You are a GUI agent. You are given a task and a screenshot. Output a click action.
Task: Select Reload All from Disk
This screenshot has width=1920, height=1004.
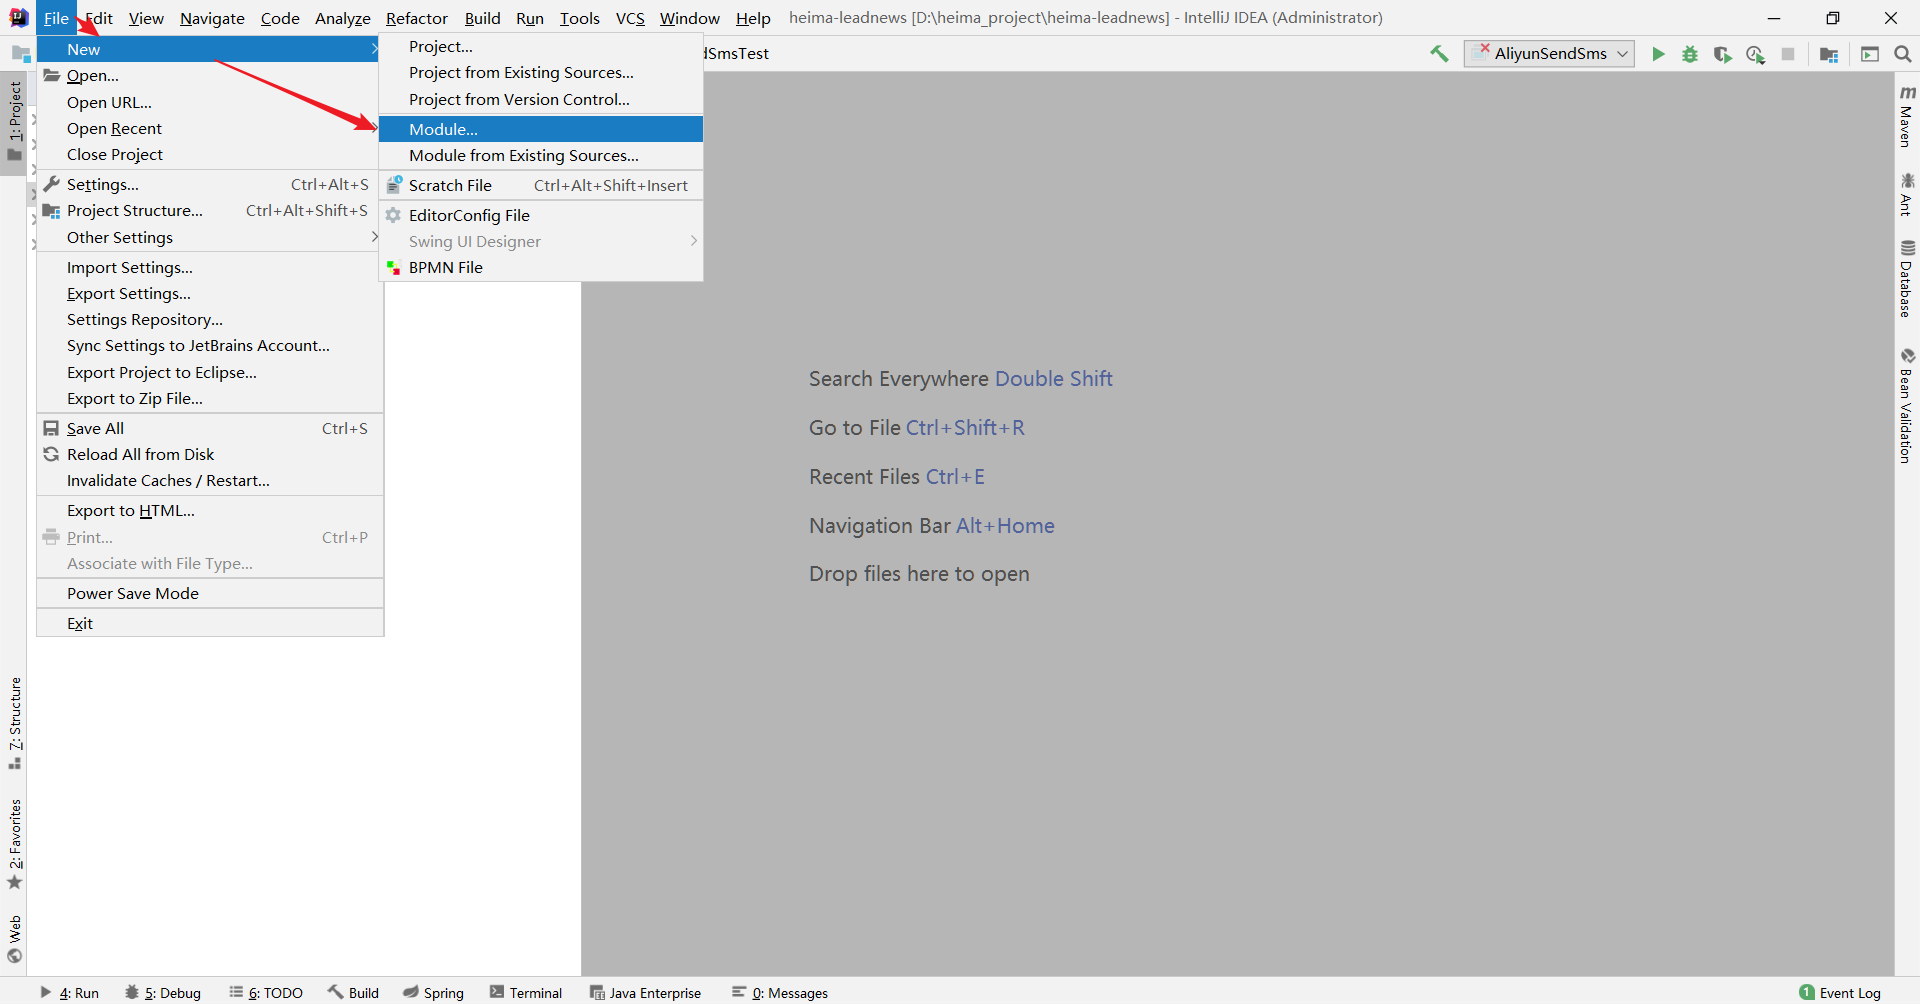208,454
